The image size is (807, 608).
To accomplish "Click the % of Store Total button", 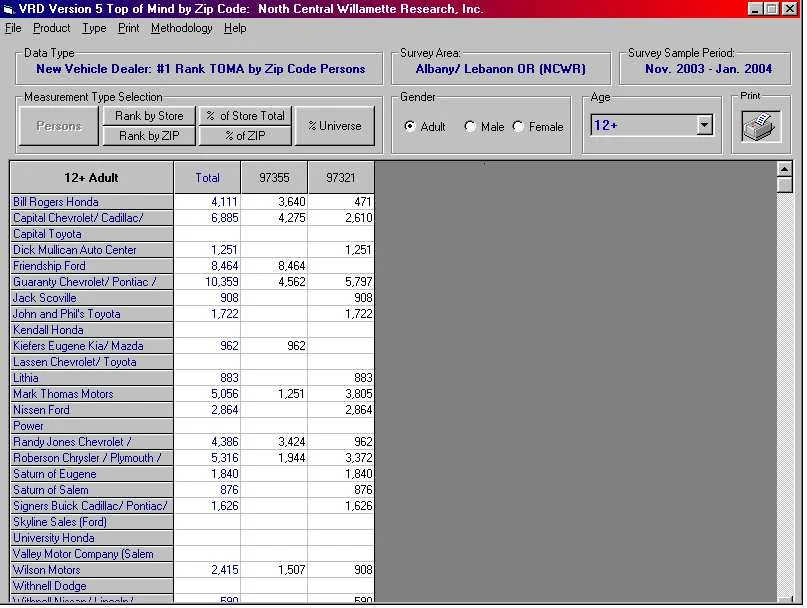I will (245, 116).
